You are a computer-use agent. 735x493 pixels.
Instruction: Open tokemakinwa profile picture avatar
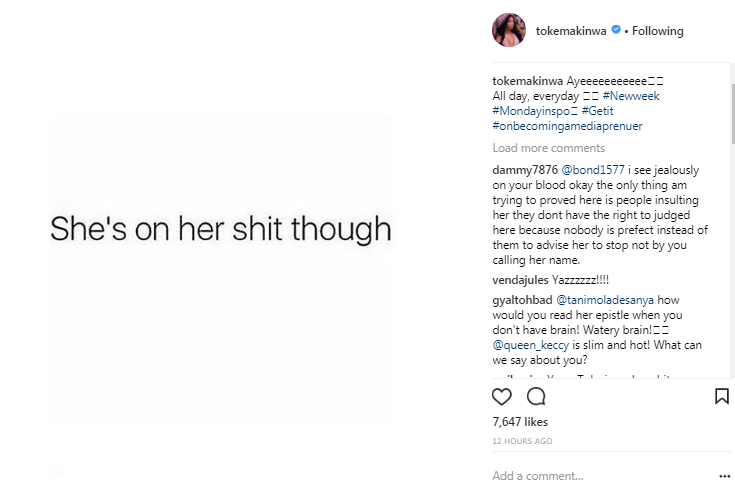[509, 31]
